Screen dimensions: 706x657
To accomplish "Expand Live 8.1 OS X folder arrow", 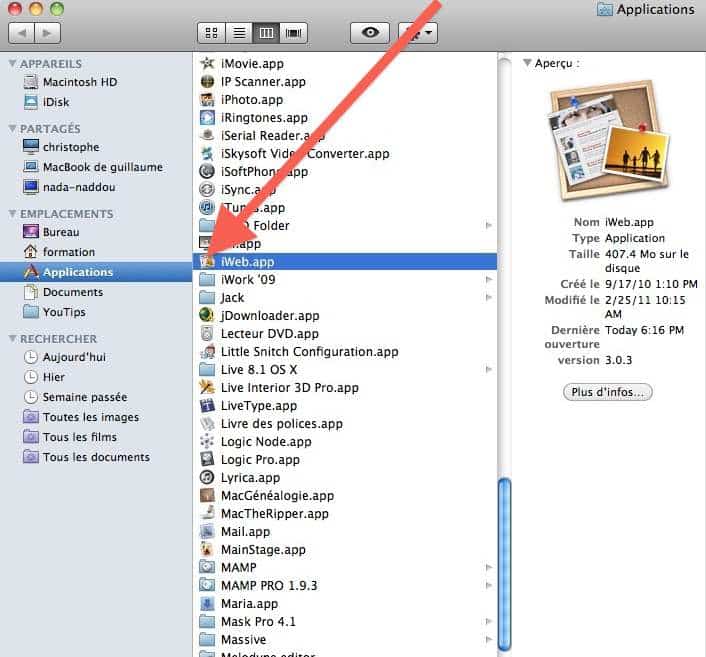I will click(x=489, y=369).
